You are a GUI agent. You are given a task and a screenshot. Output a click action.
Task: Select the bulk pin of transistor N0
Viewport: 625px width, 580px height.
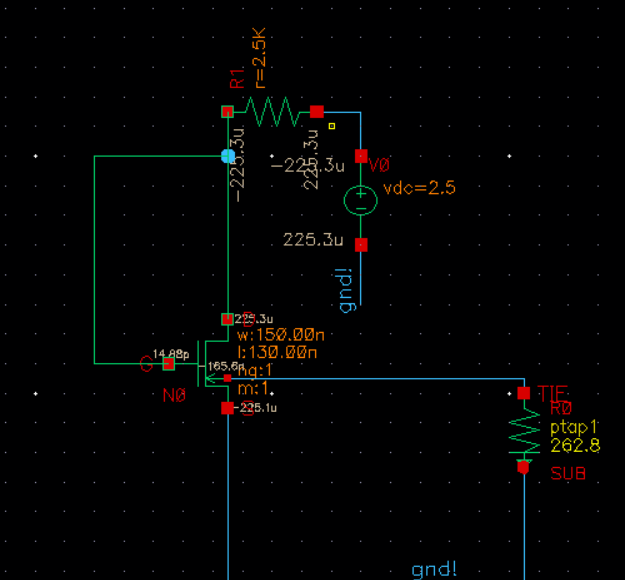pyautogui.click(x=227, y=378)
